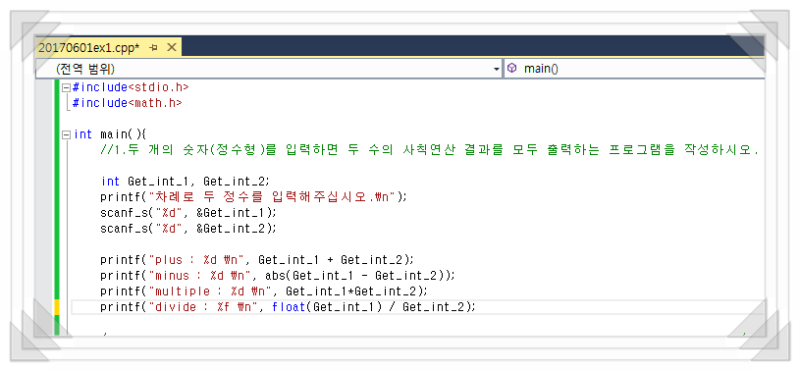Image resolution: width=800 pixels, height=371 pixels.
Task: Click the scanf_s line reading &Get_int_1
Action: click(188, 213)
